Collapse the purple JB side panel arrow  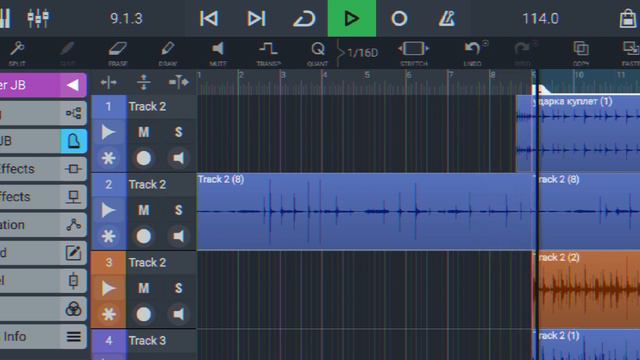(x=73, y=85)
